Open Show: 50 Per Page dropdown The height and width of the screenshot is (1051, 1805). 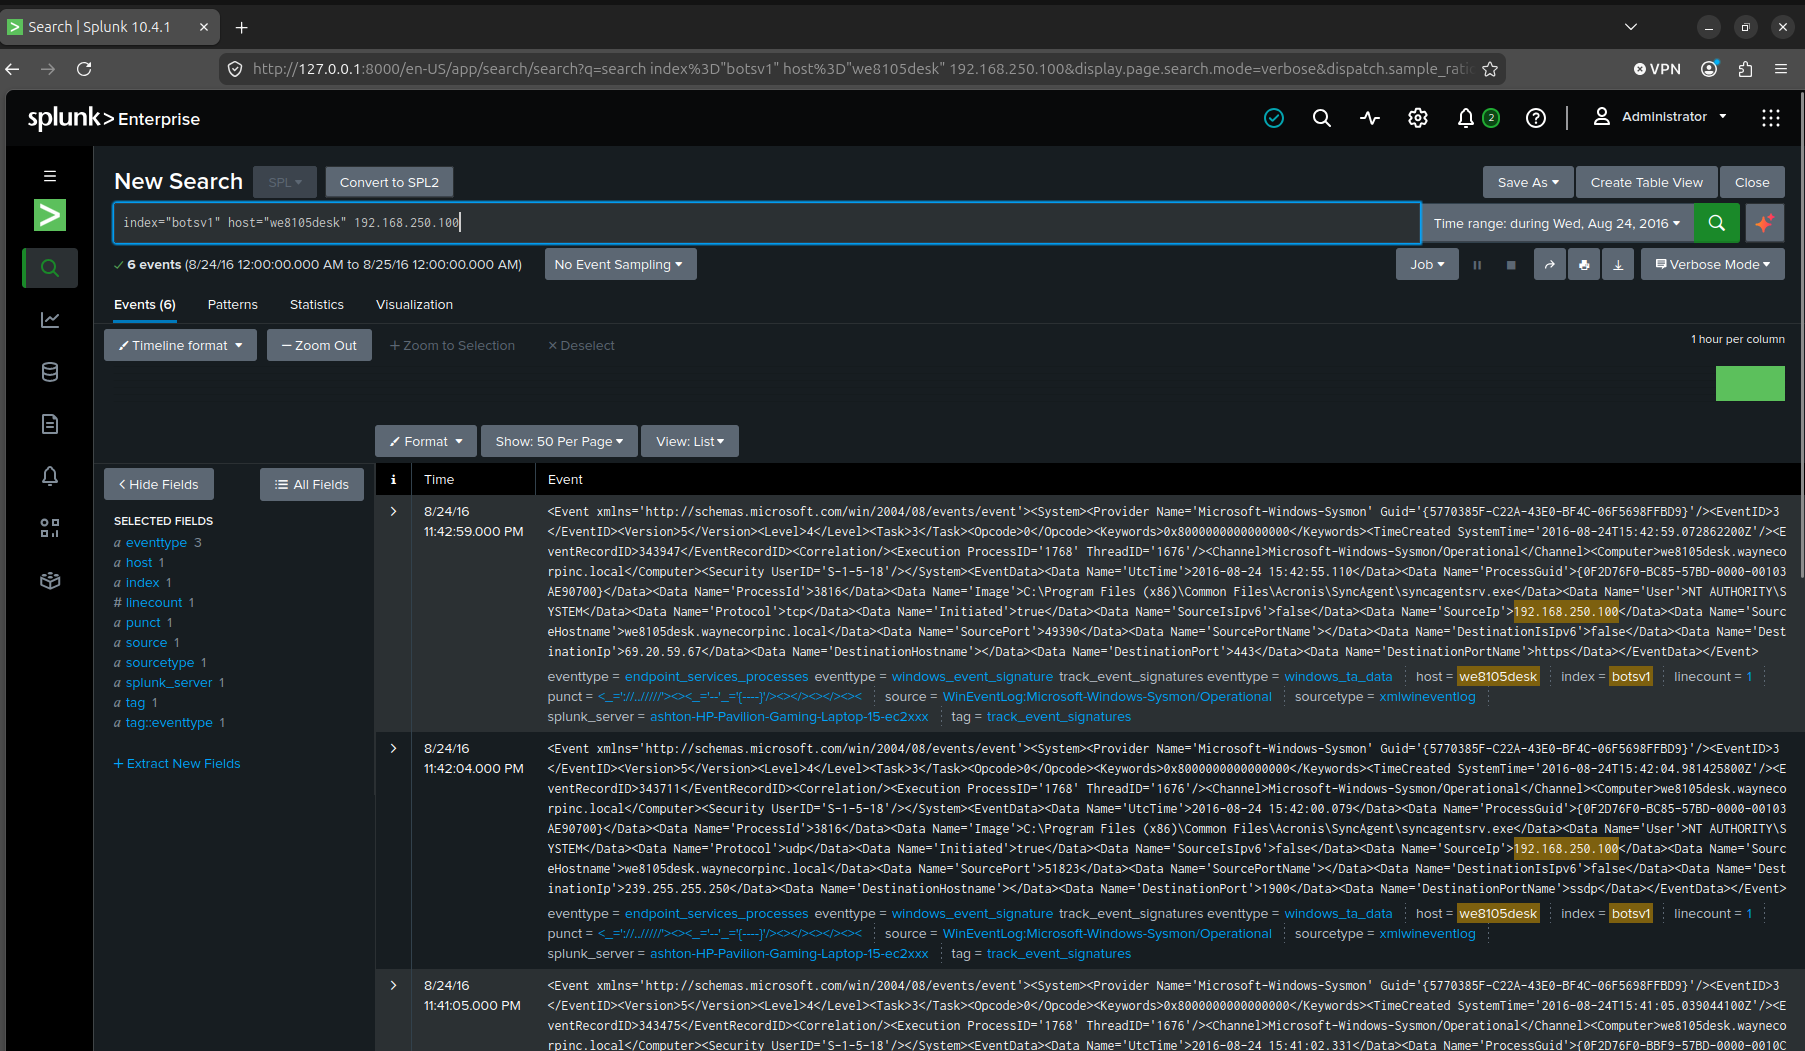pos(559,441)
